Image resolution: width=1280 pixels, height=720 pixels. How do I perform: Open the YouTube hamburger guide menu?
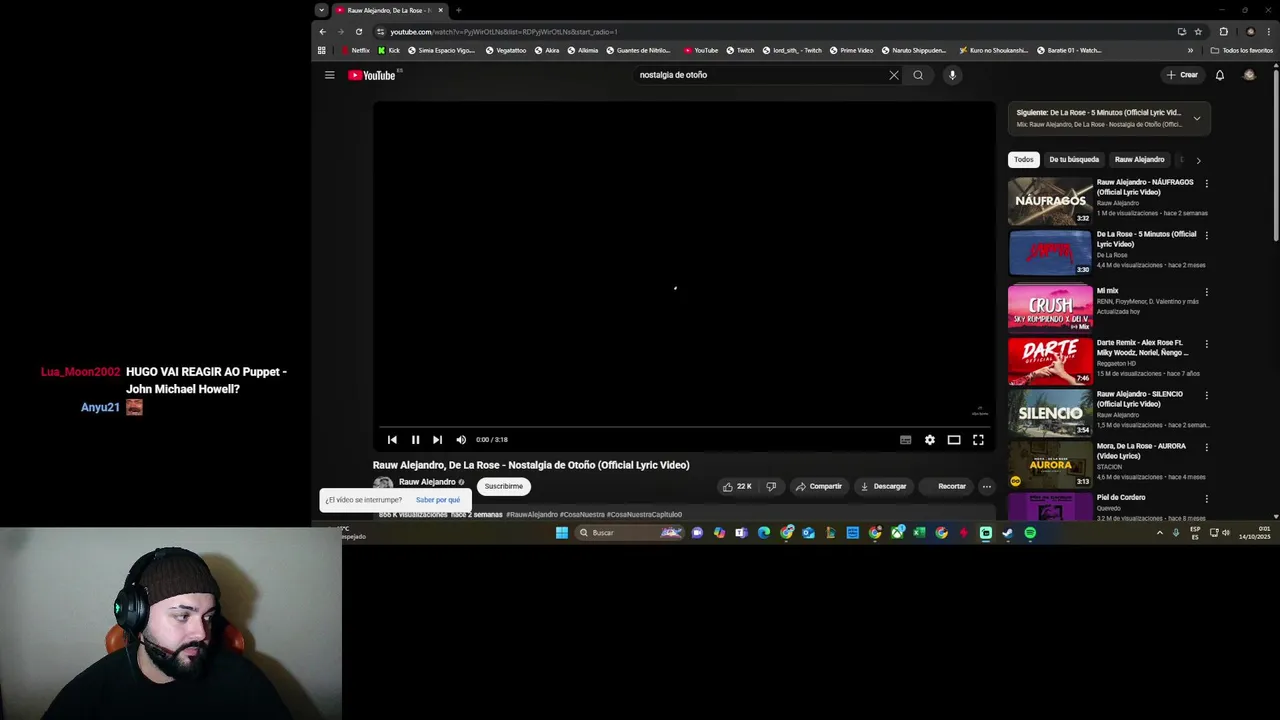point(329,75)
